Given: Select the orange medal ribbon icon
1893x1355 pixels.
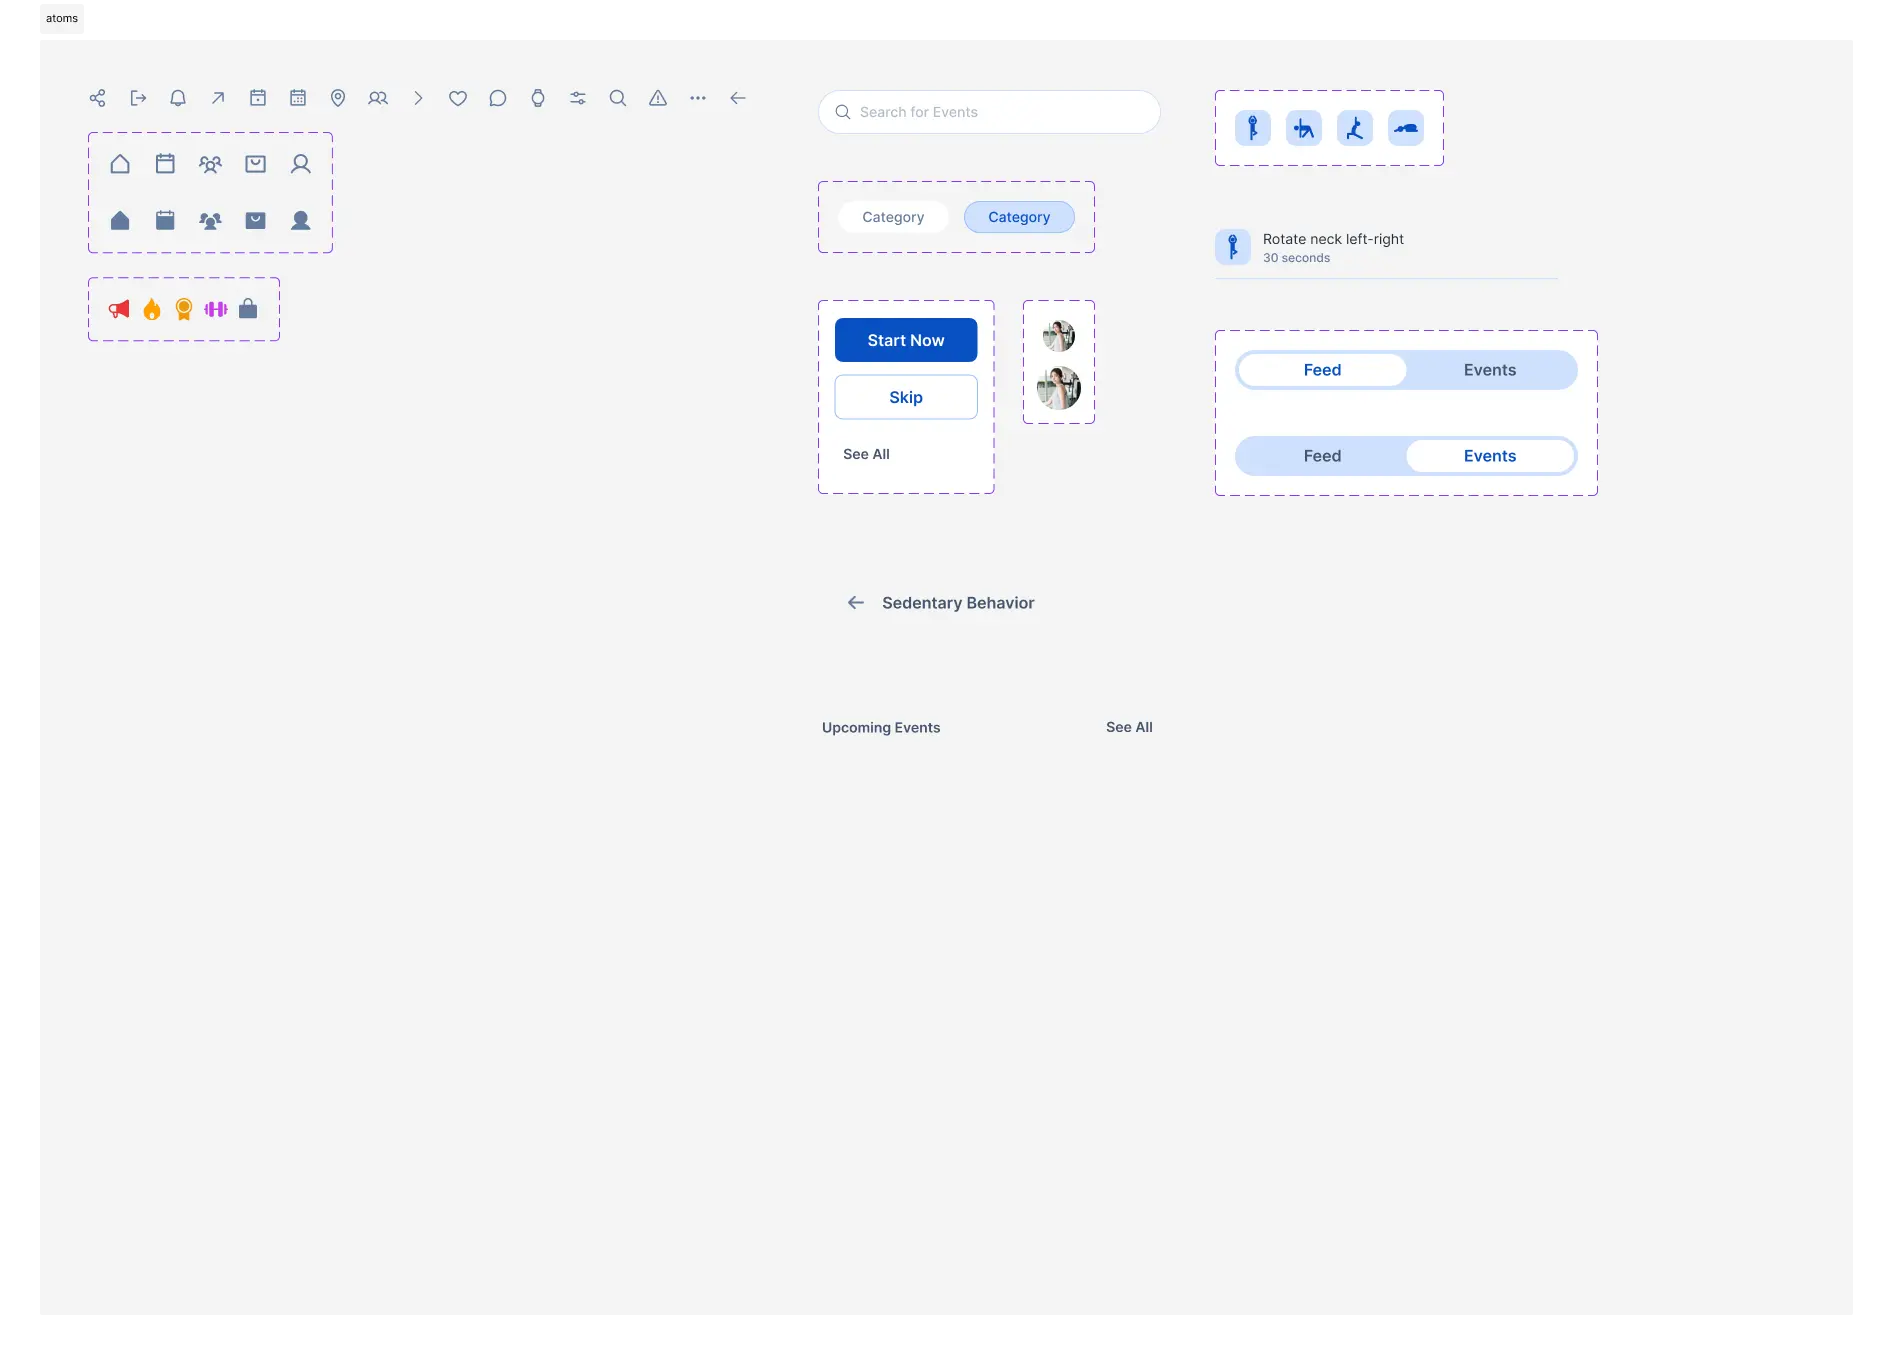Looking at the screenshot, I should click(x=184, y=309).
